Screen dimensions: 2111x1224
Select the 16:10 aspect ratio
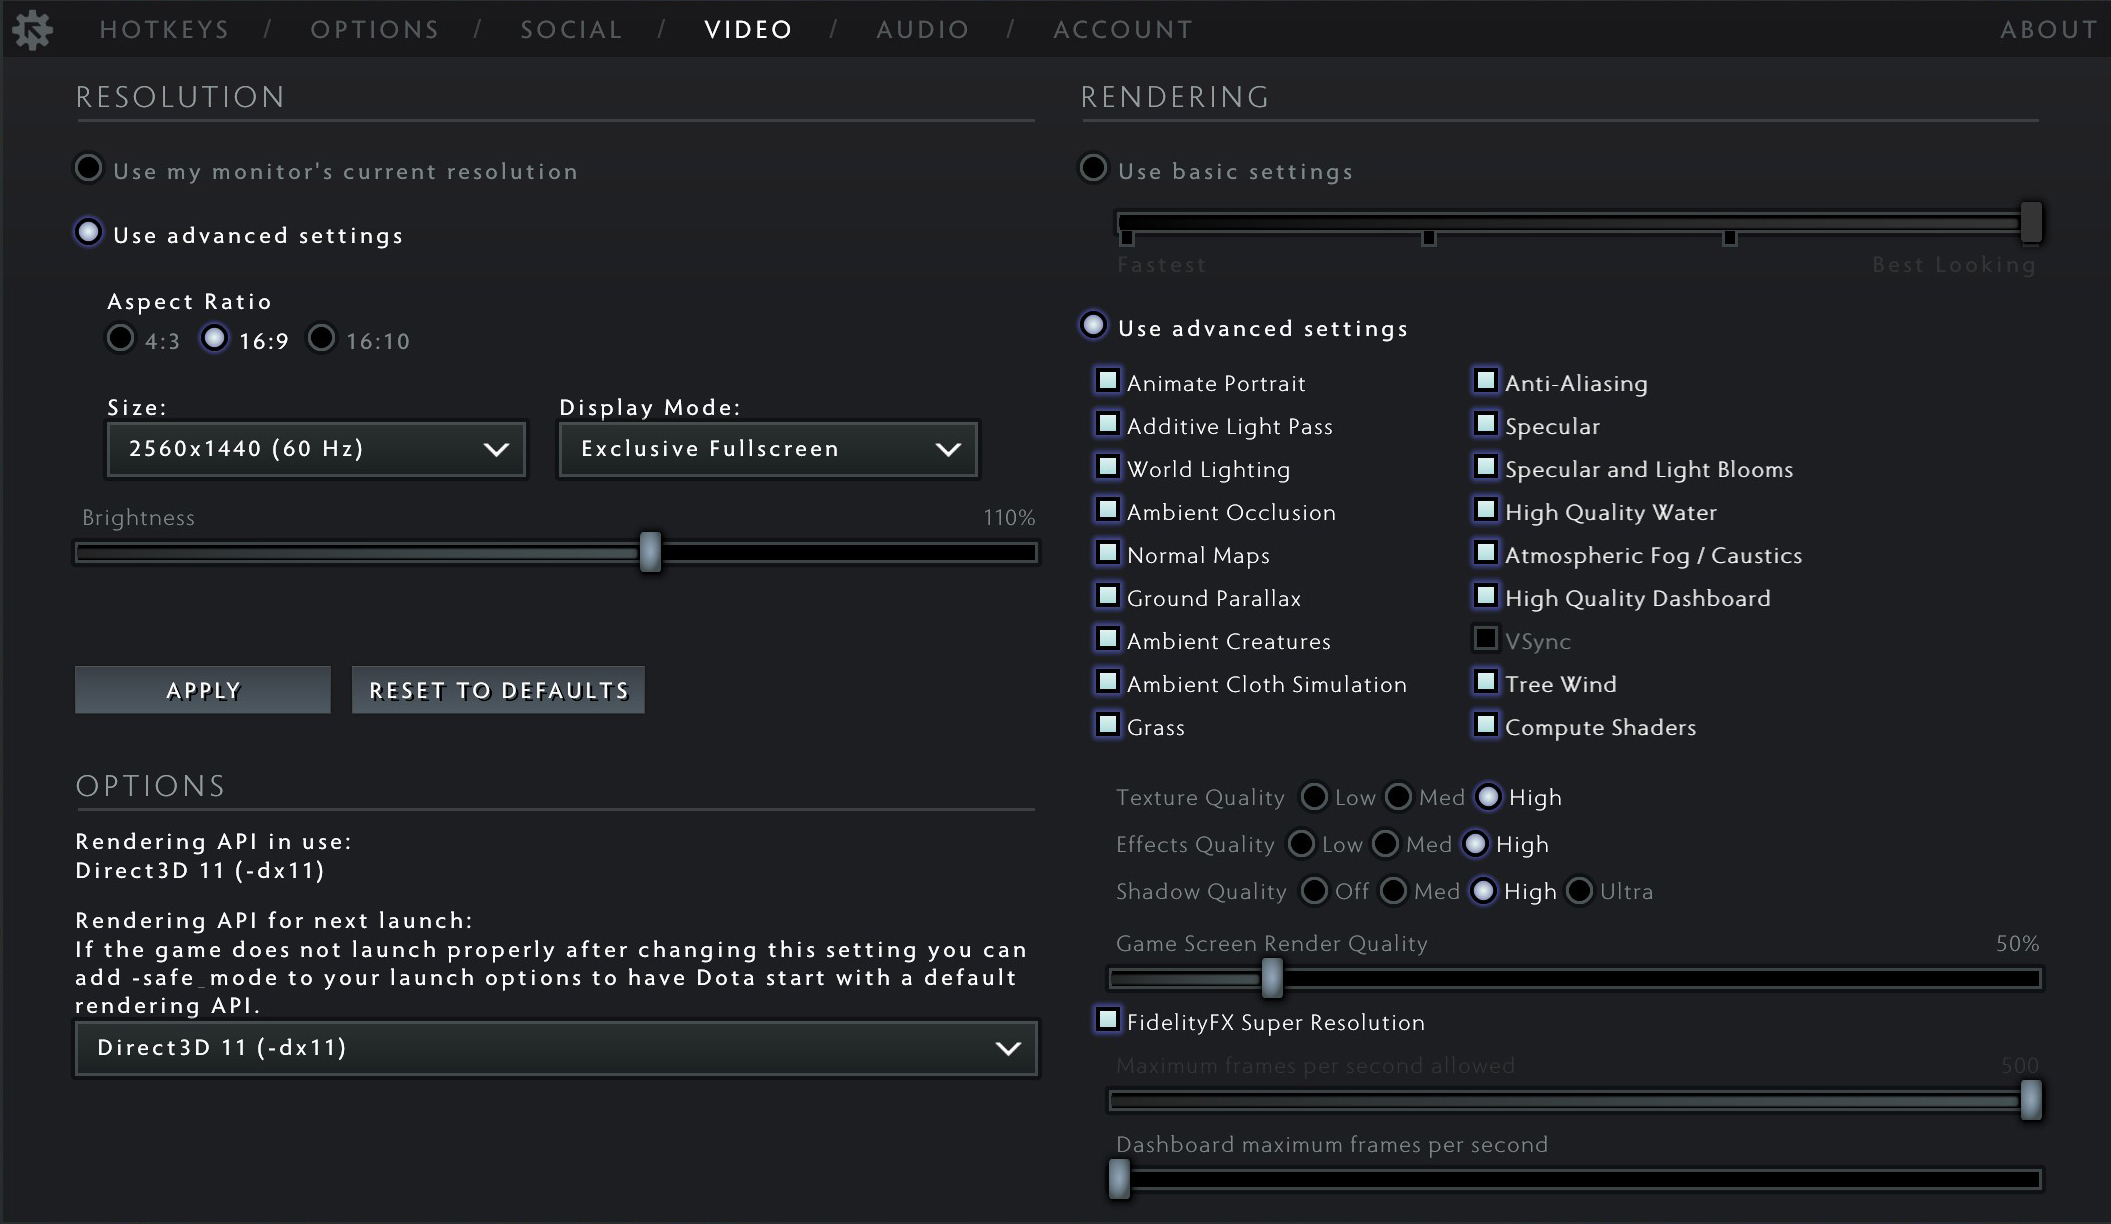321,338
